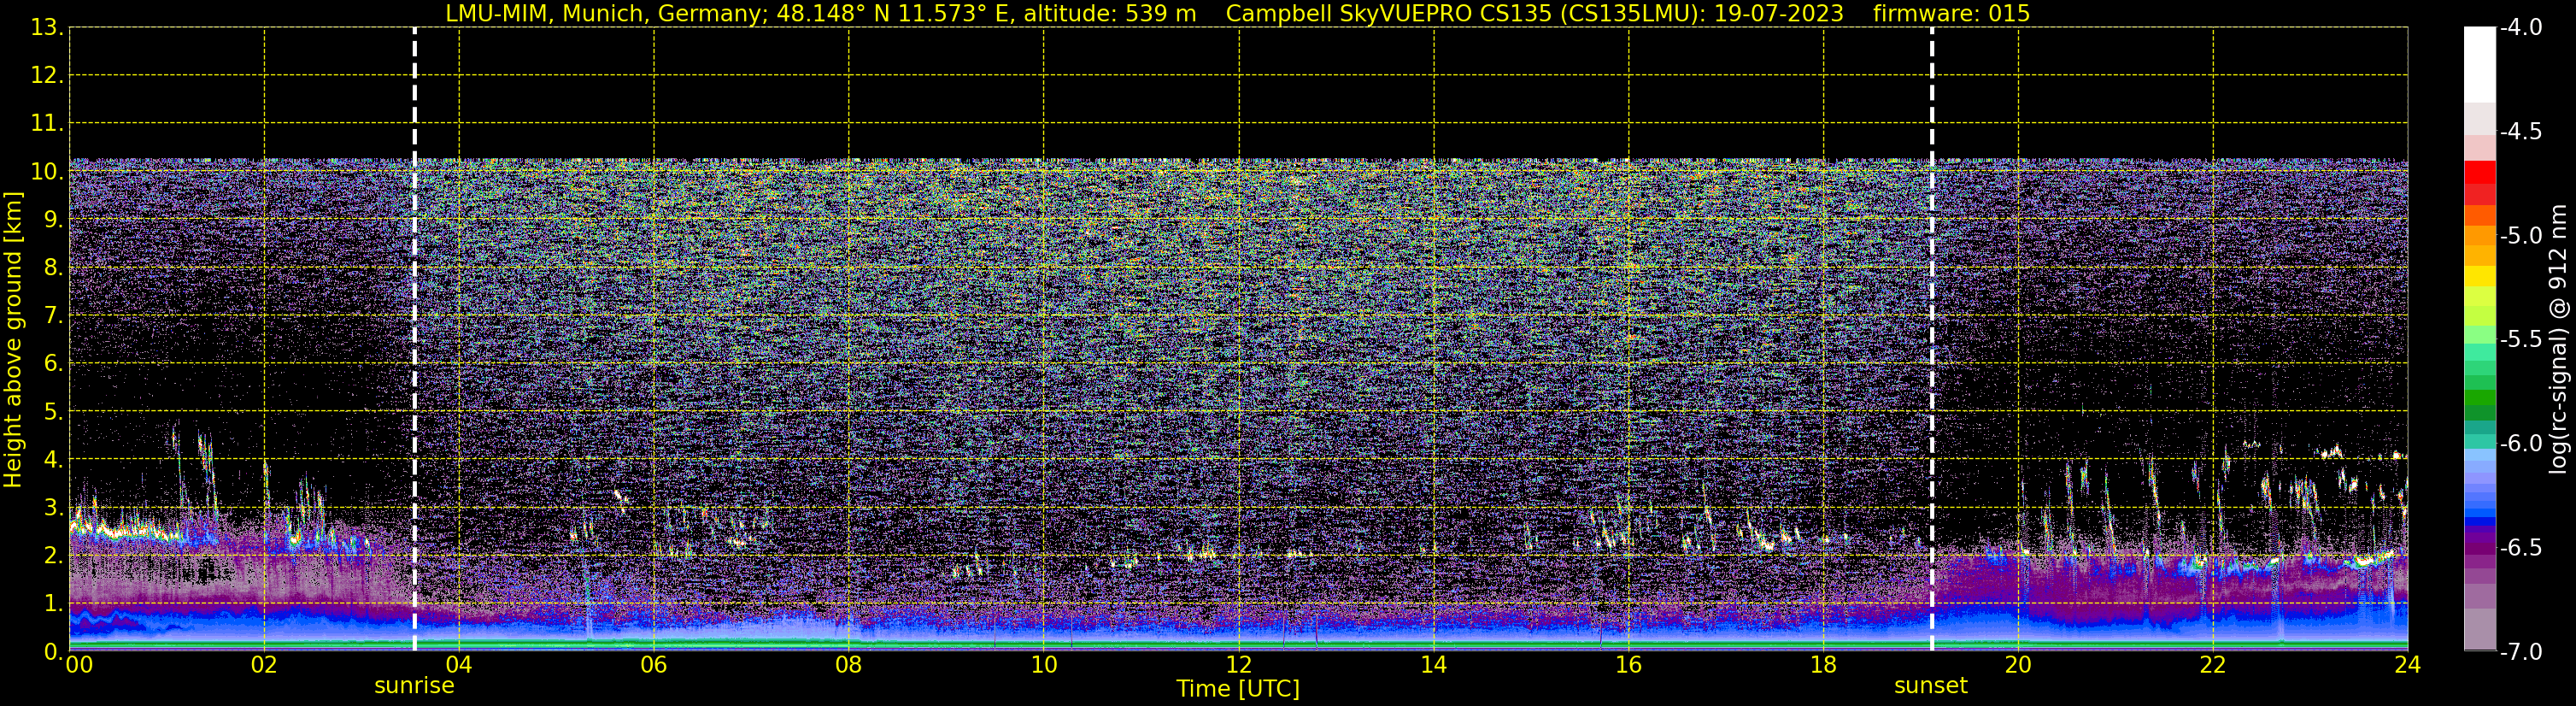This screenshot has height=706, width=2576.
Task: Click the 19-07-2023 date in the title
Action: pos(1778,13)
